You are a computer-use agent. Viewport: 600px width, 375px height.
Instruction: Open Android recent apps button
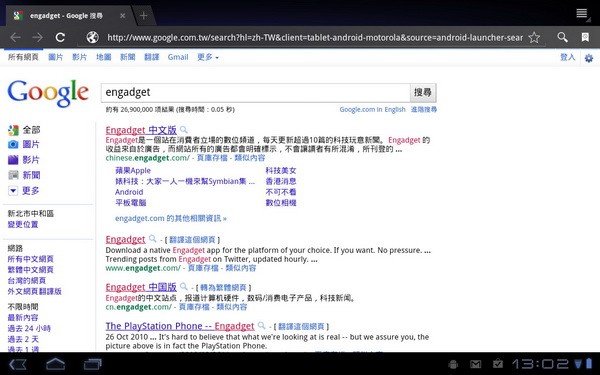pyautogui.click(x=93, y=364)
